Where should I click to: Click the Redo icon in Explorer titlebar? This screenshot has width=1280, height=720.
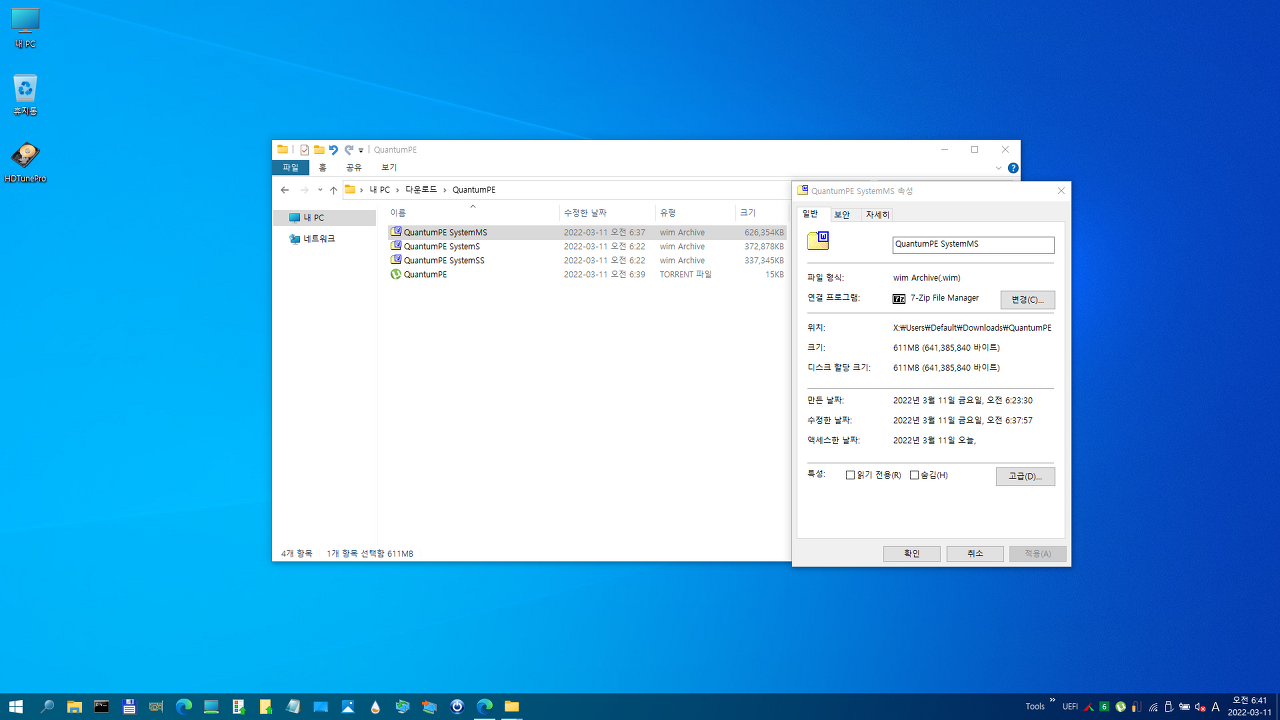tap(348, 149)
